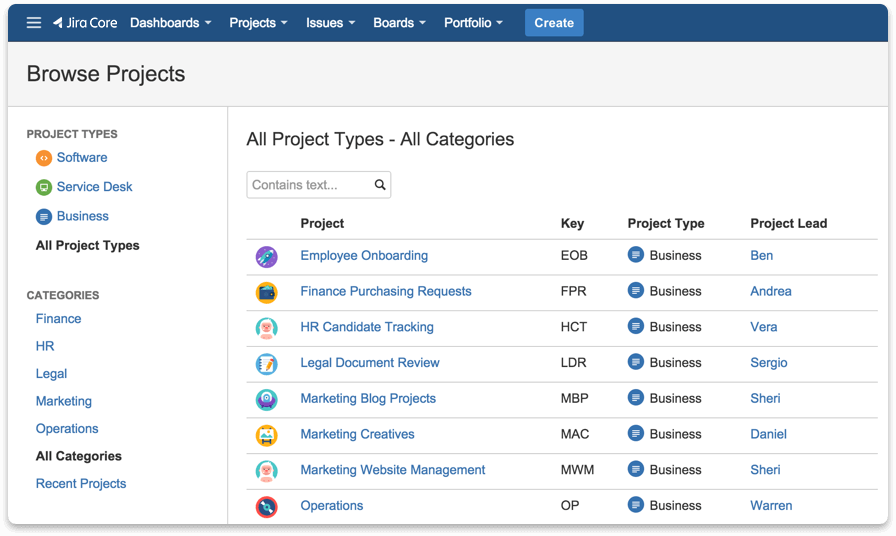Click the Marketing Blog Projects avatar icon
This screenshot has width=896, height=536.
266,399
